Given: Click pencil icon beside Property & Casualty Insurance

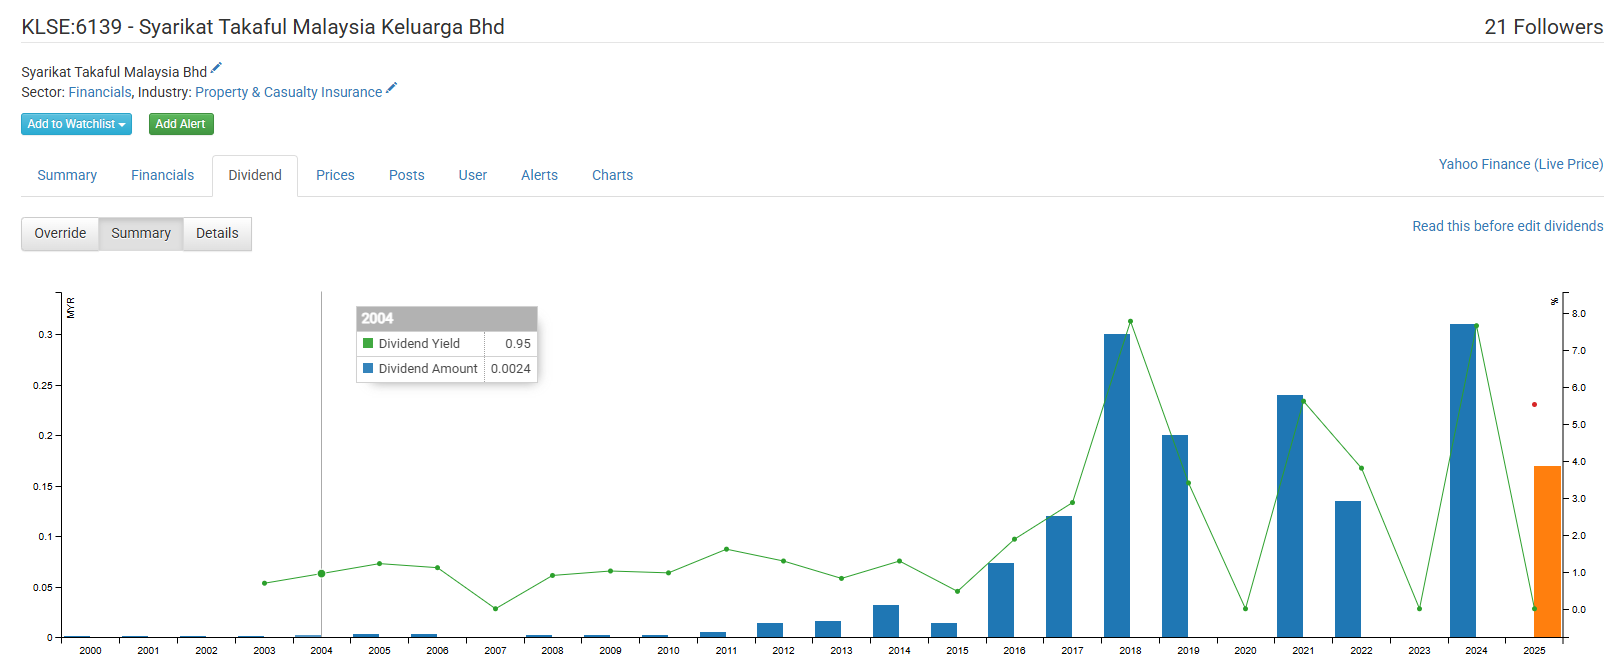Looking at the screenshot, I should [391, 88].
